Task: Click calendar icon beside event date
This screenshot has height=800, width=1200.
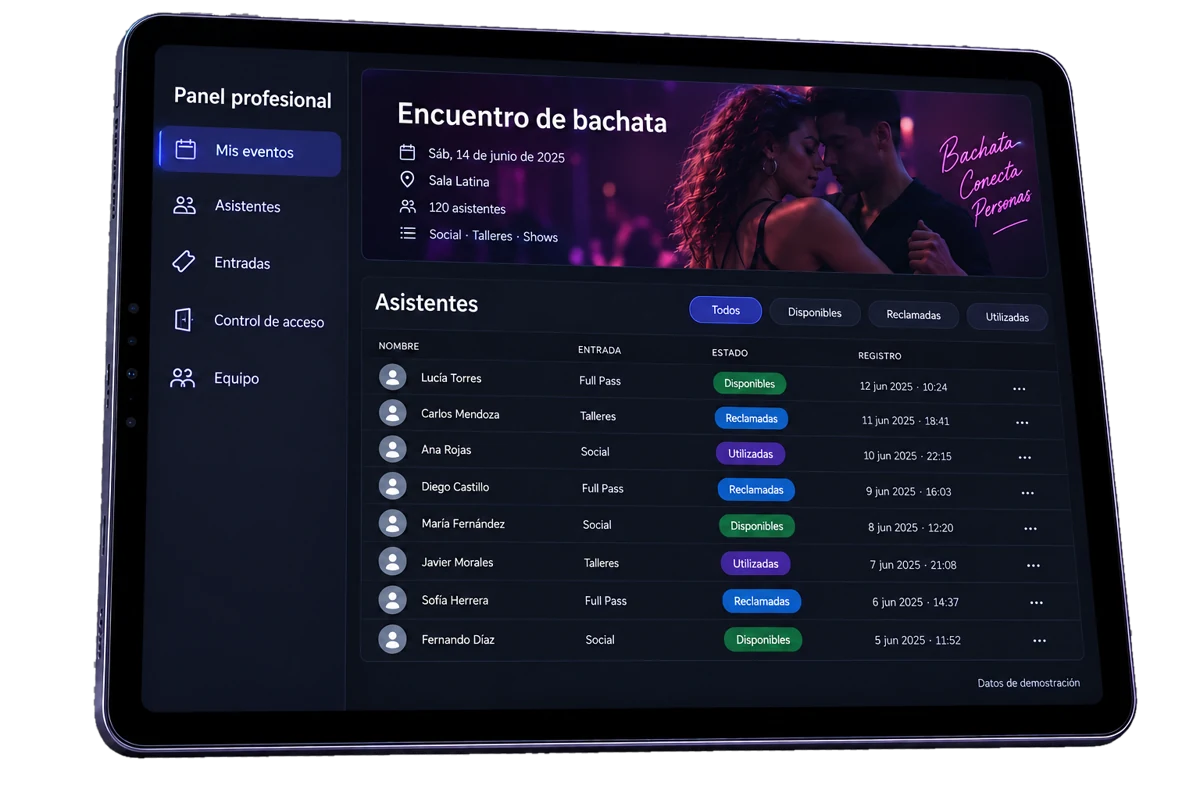Action: click(x=407, y=152)
